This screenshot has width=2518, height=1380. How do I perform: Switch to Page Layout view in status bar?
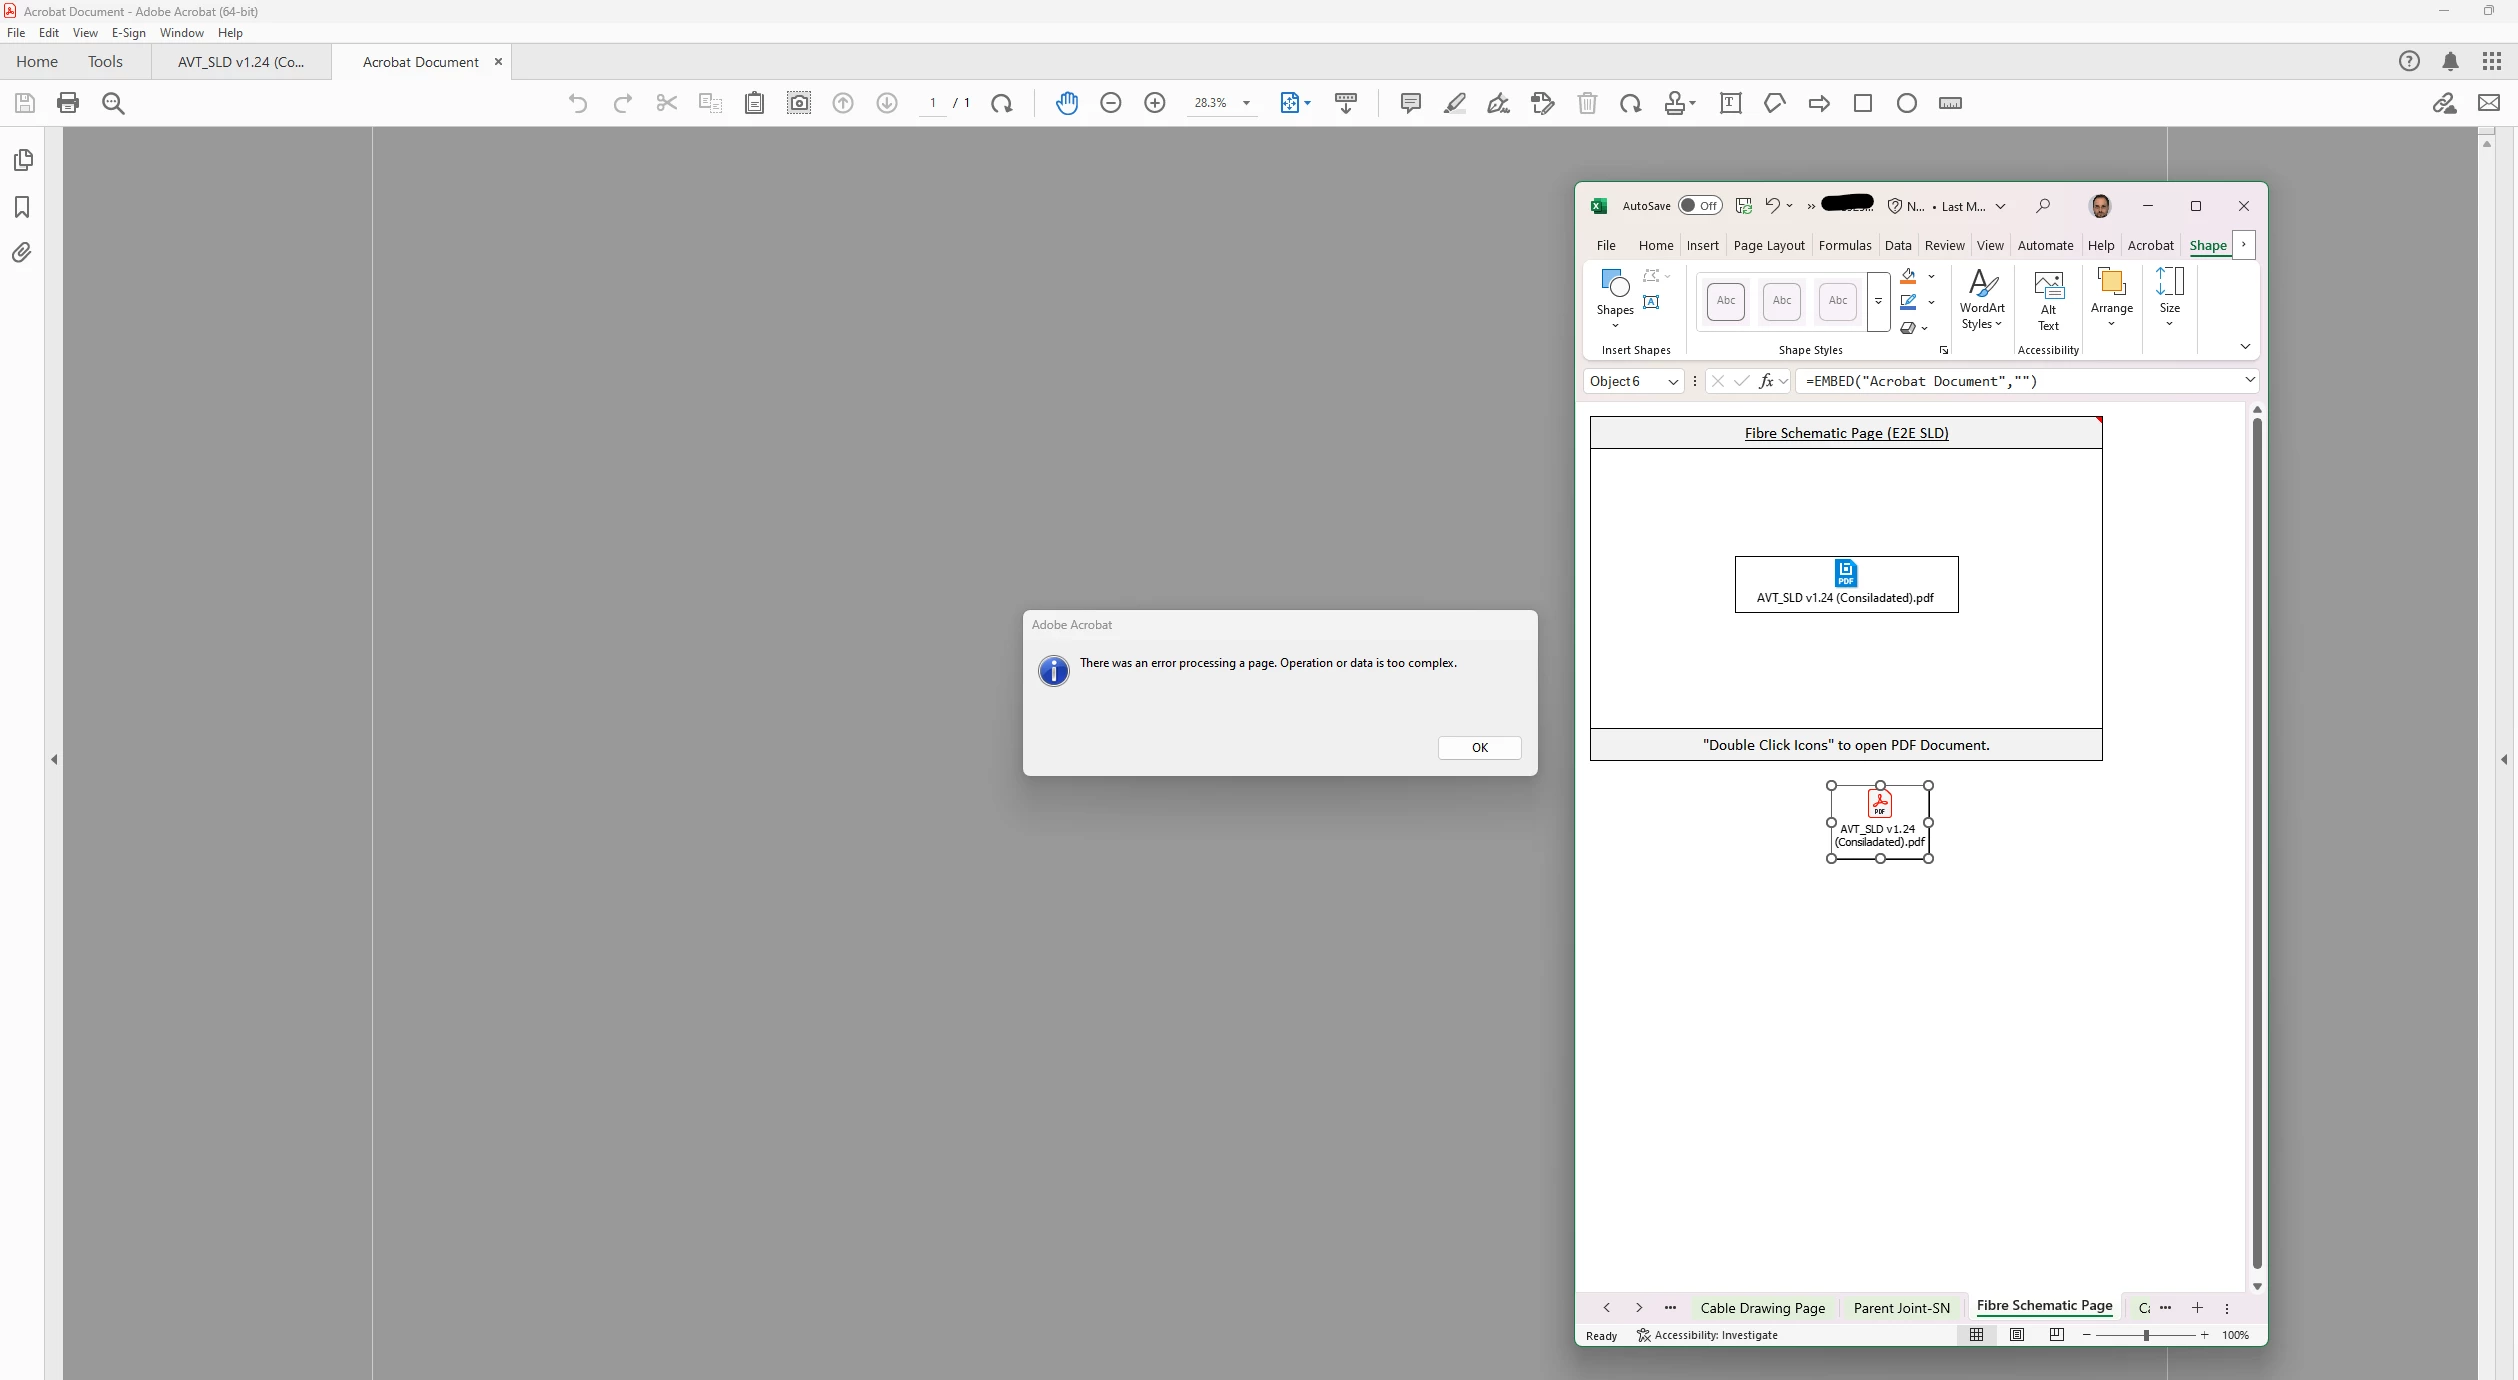tap(2017, 1335)
